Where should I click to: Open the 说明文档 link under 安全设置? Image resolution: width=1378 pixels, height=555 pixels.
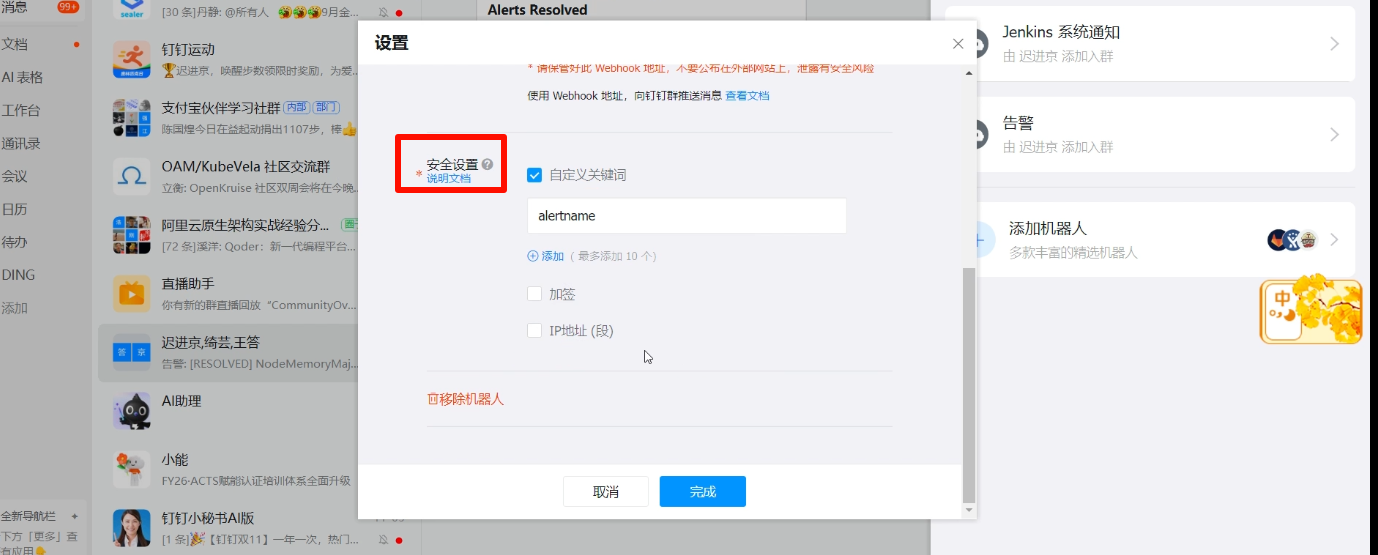[x=449, y=178]
